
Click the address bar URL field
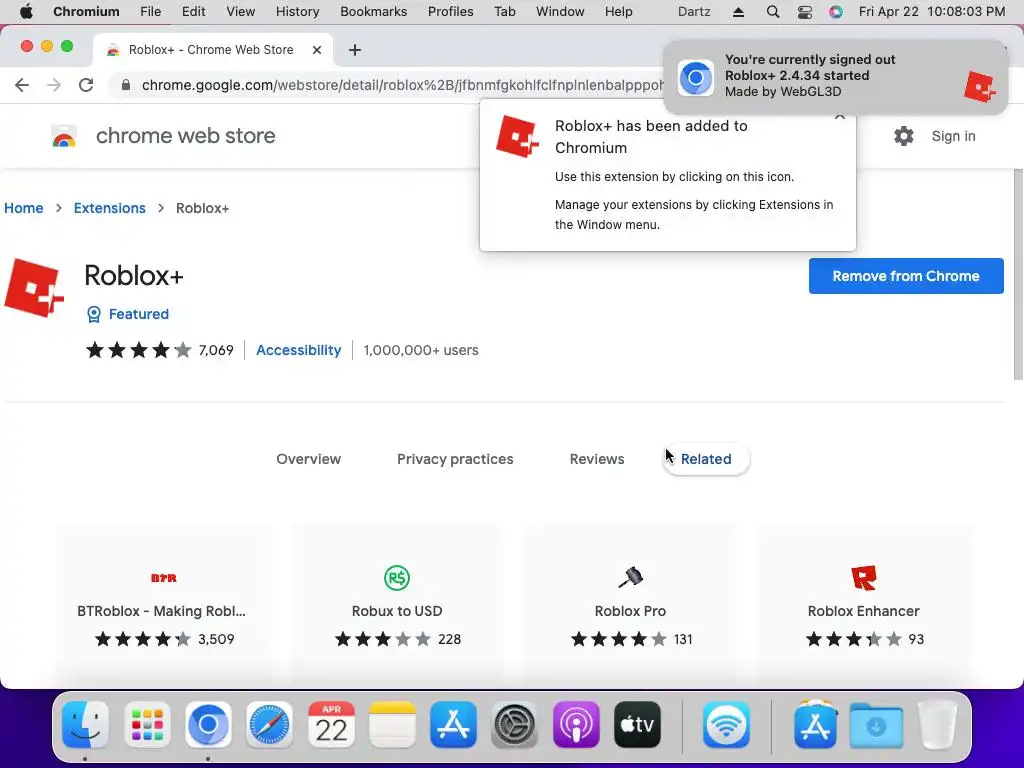(x=402, y=85)
